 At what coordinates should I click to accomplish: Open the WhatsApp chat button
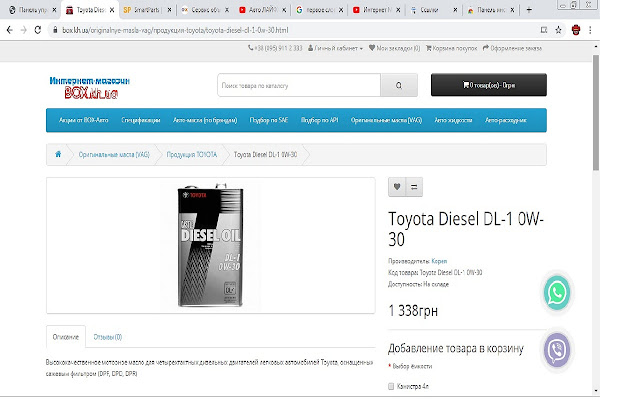[557, 293]
